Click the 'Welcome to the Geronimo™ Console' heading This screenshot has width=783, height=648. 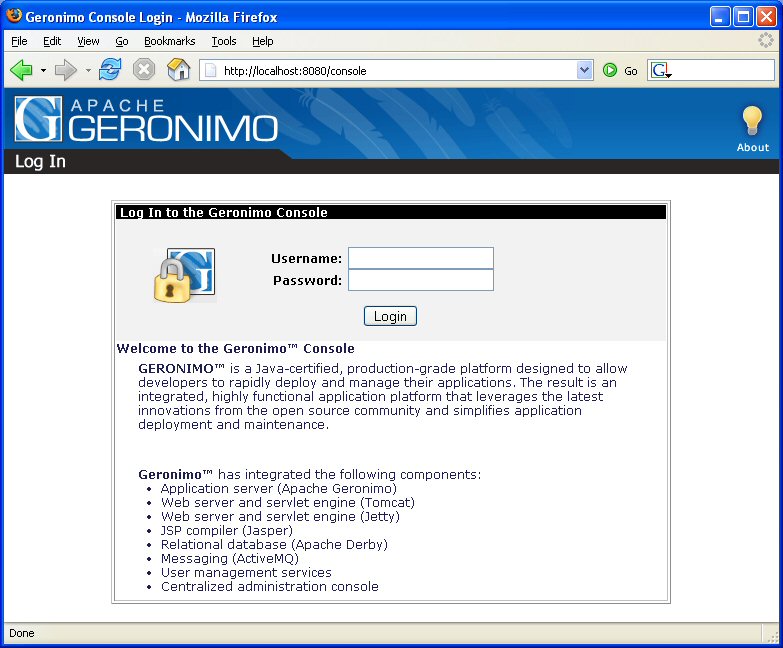point(235,348)
